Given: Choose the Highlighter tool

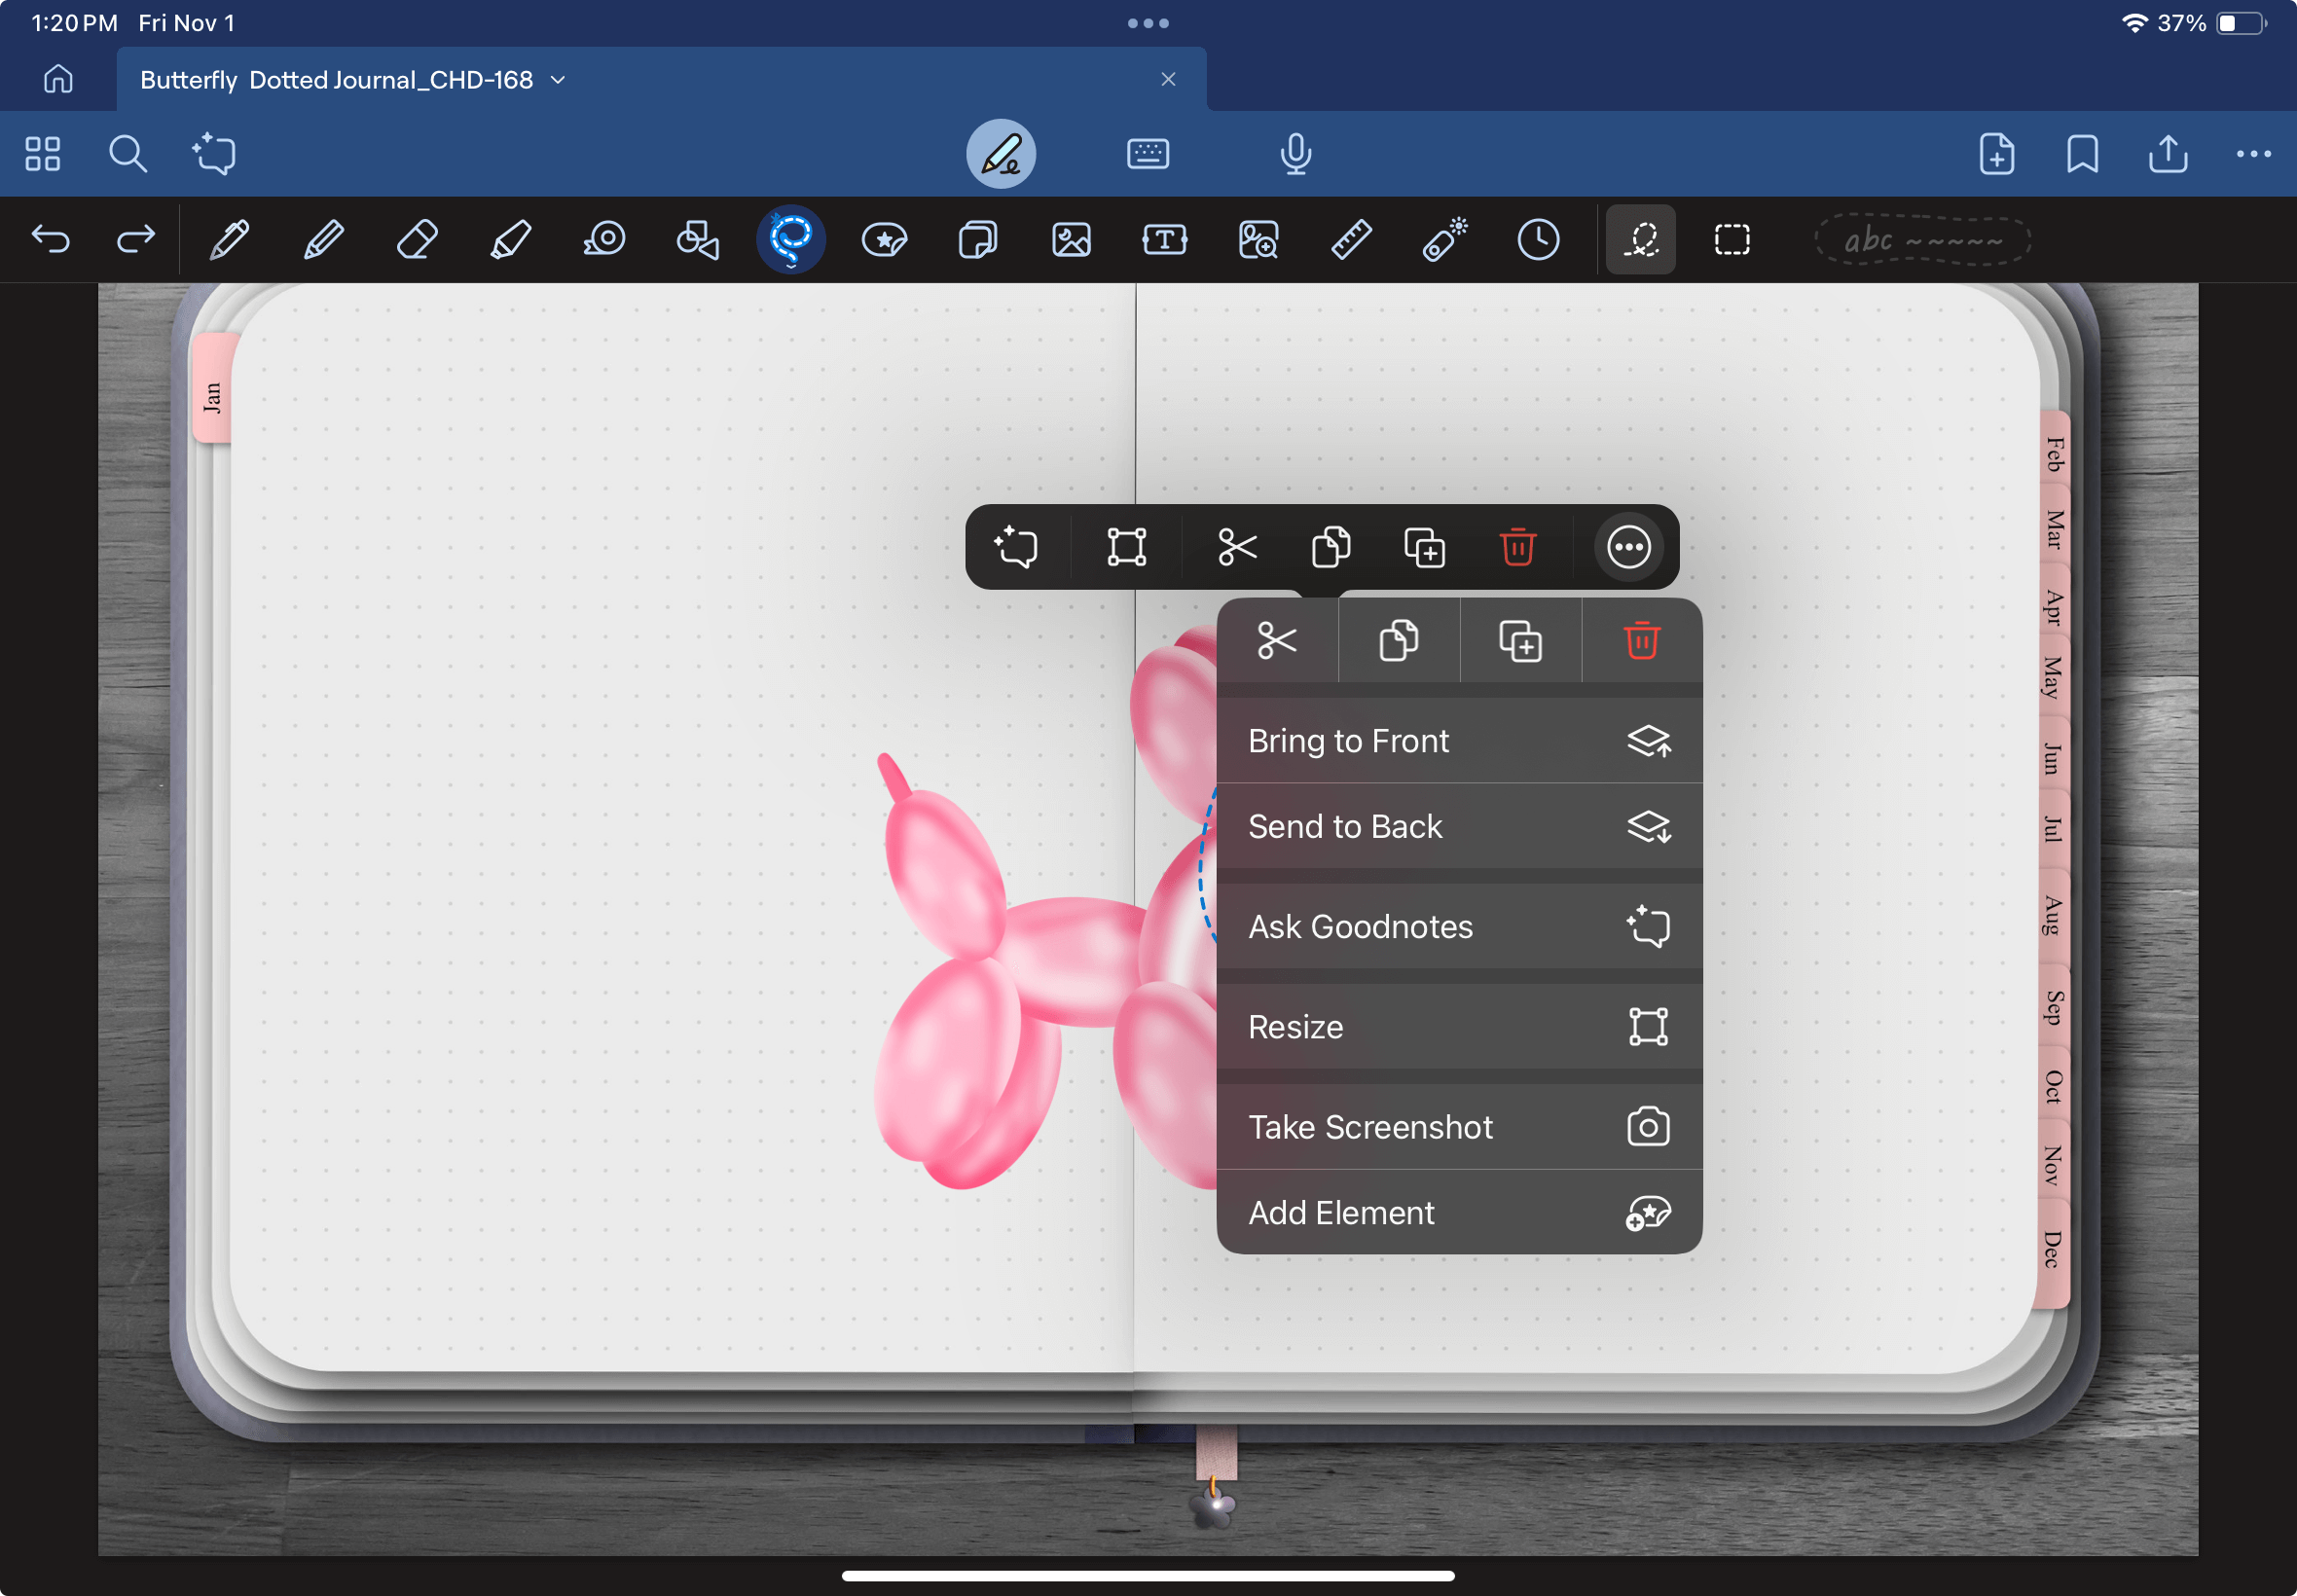Looking at the screenshot, I should [510, 239].
